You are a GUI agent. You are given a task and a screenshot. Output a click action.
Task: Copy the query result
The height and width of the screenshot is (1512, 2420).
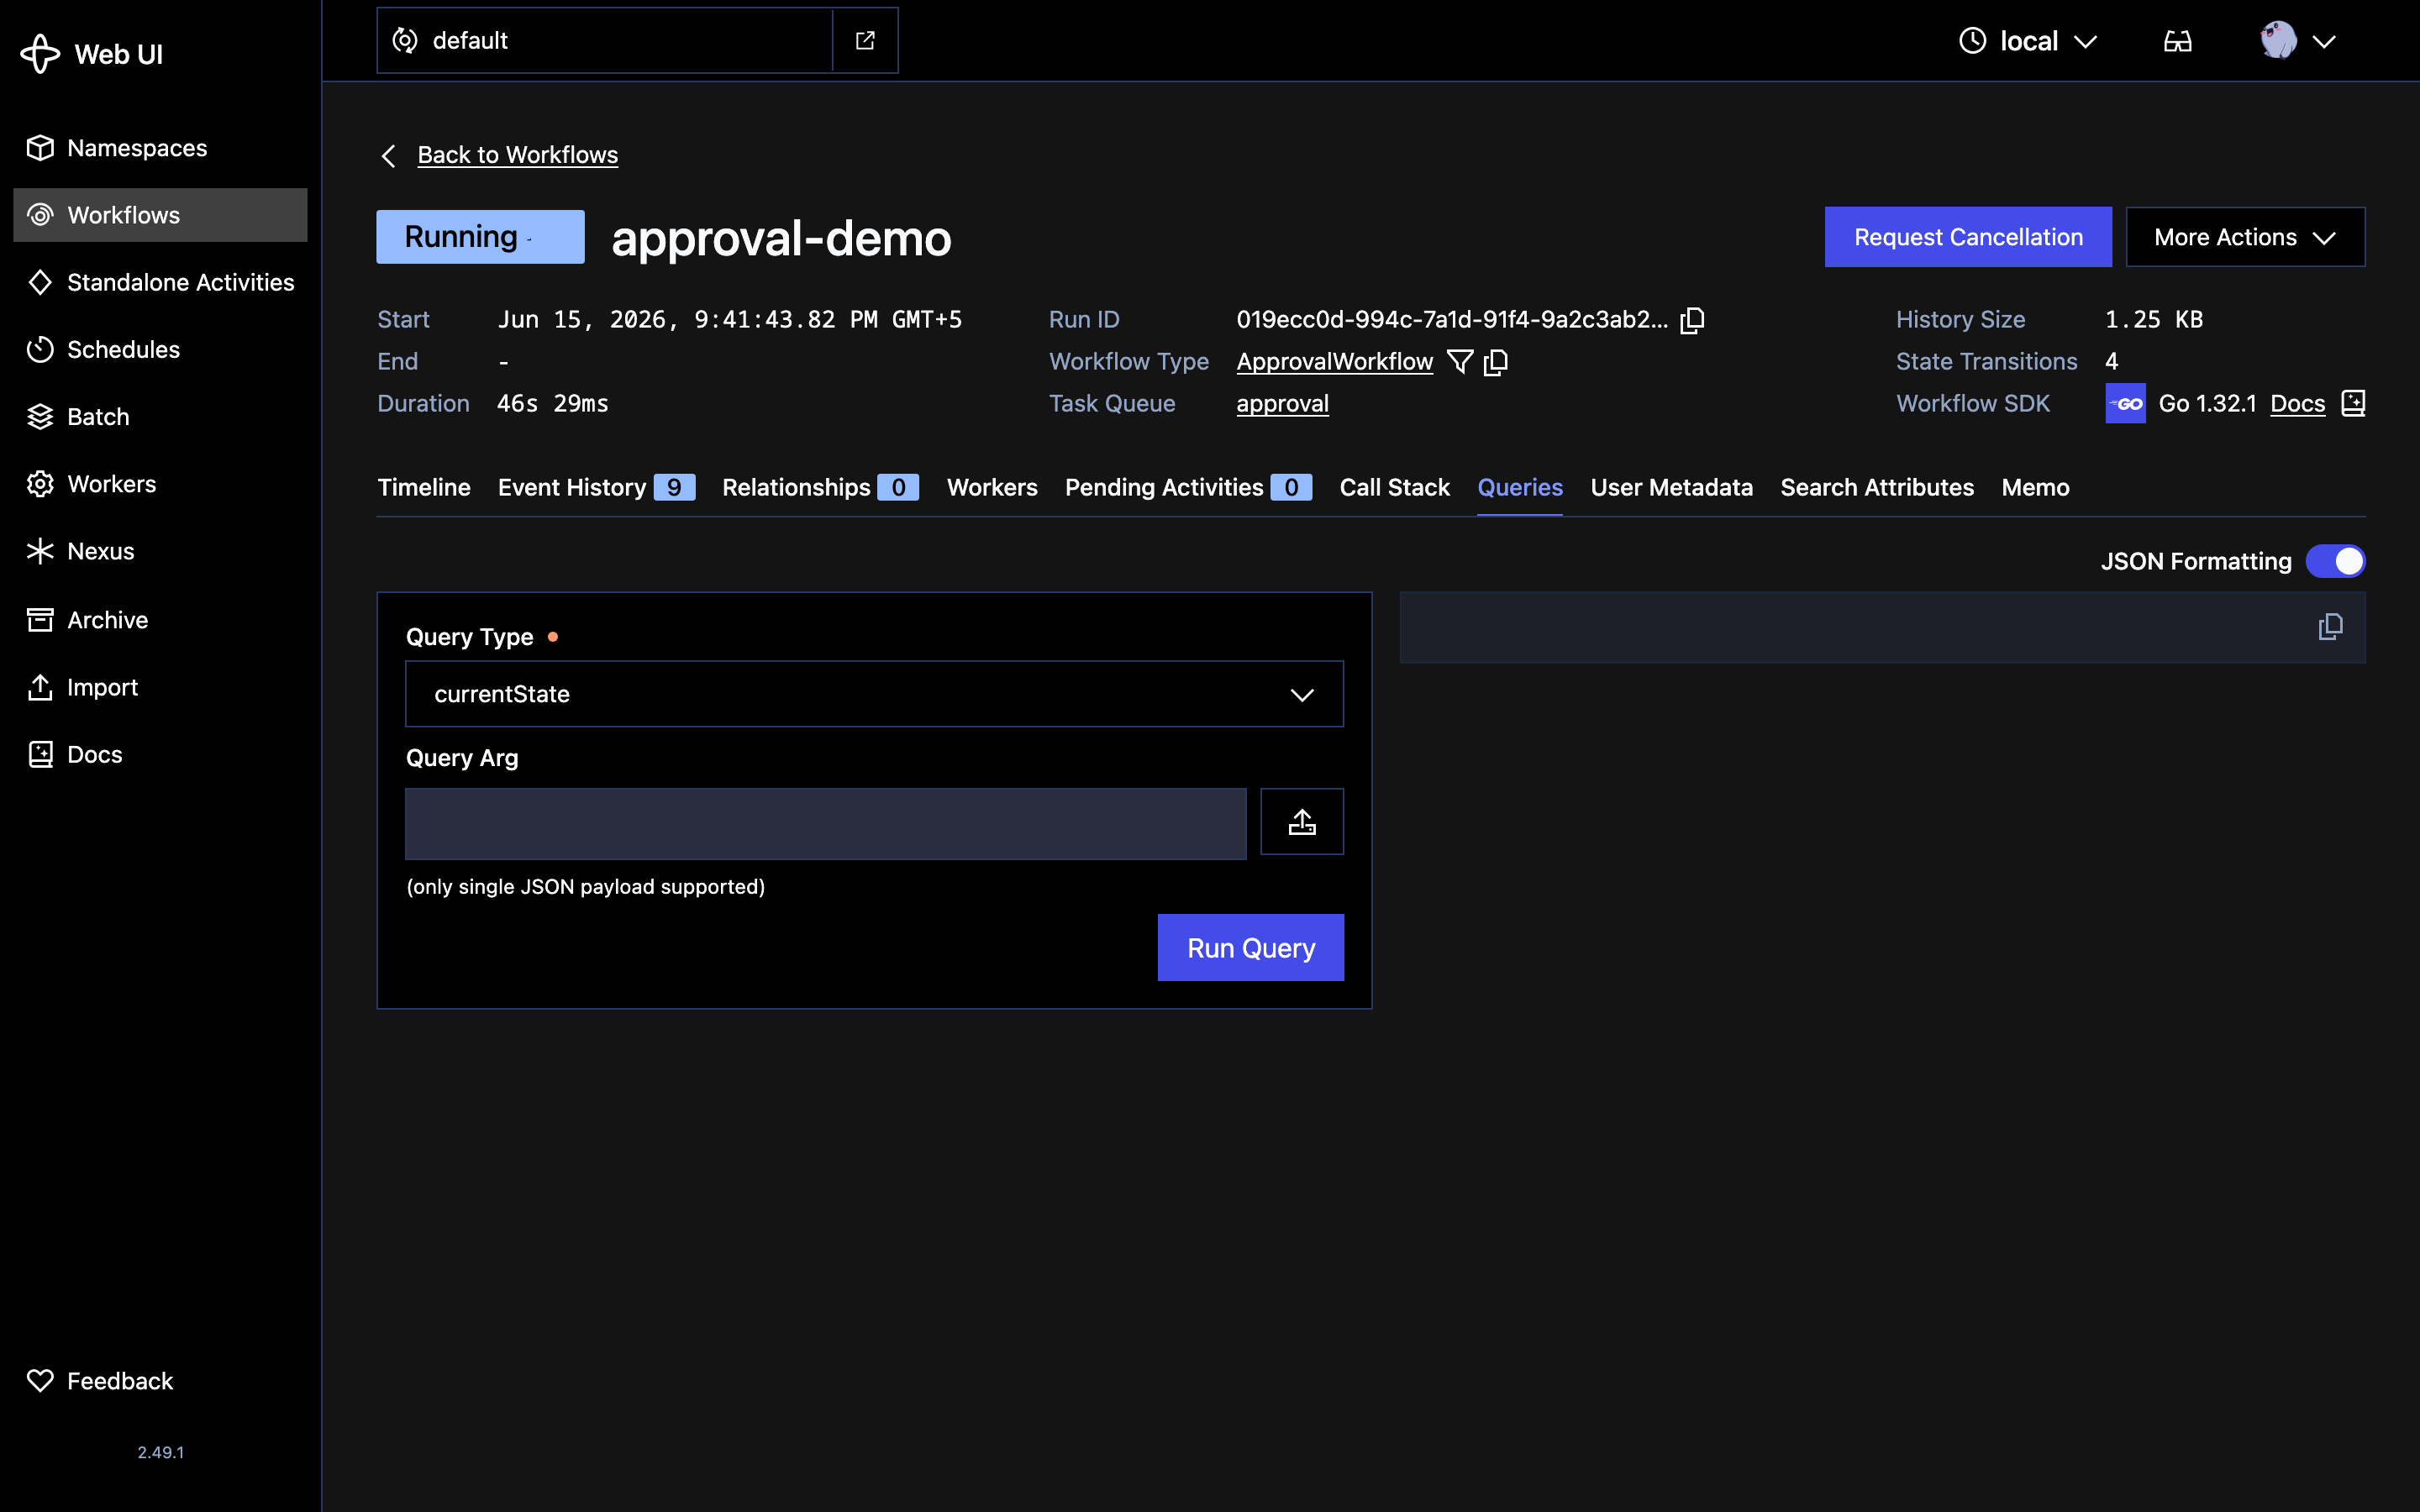coord(2330,627)
